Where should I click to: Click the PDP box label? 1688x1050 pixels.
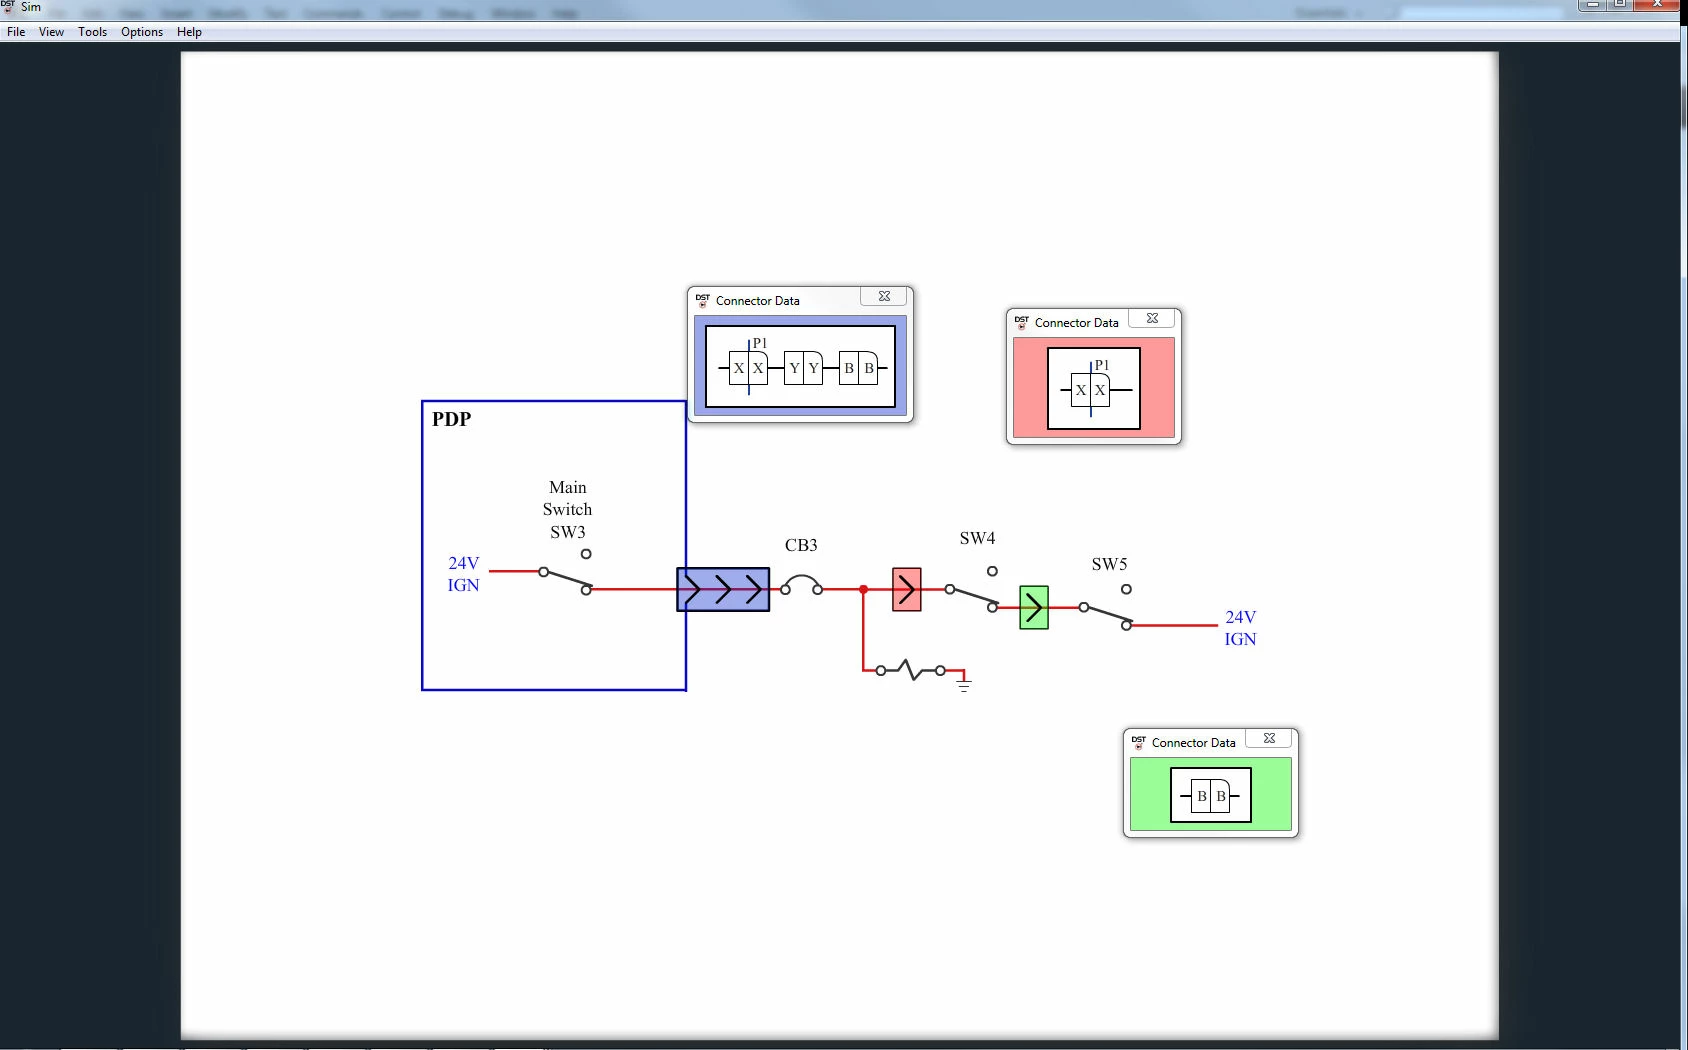click(451, 419)
